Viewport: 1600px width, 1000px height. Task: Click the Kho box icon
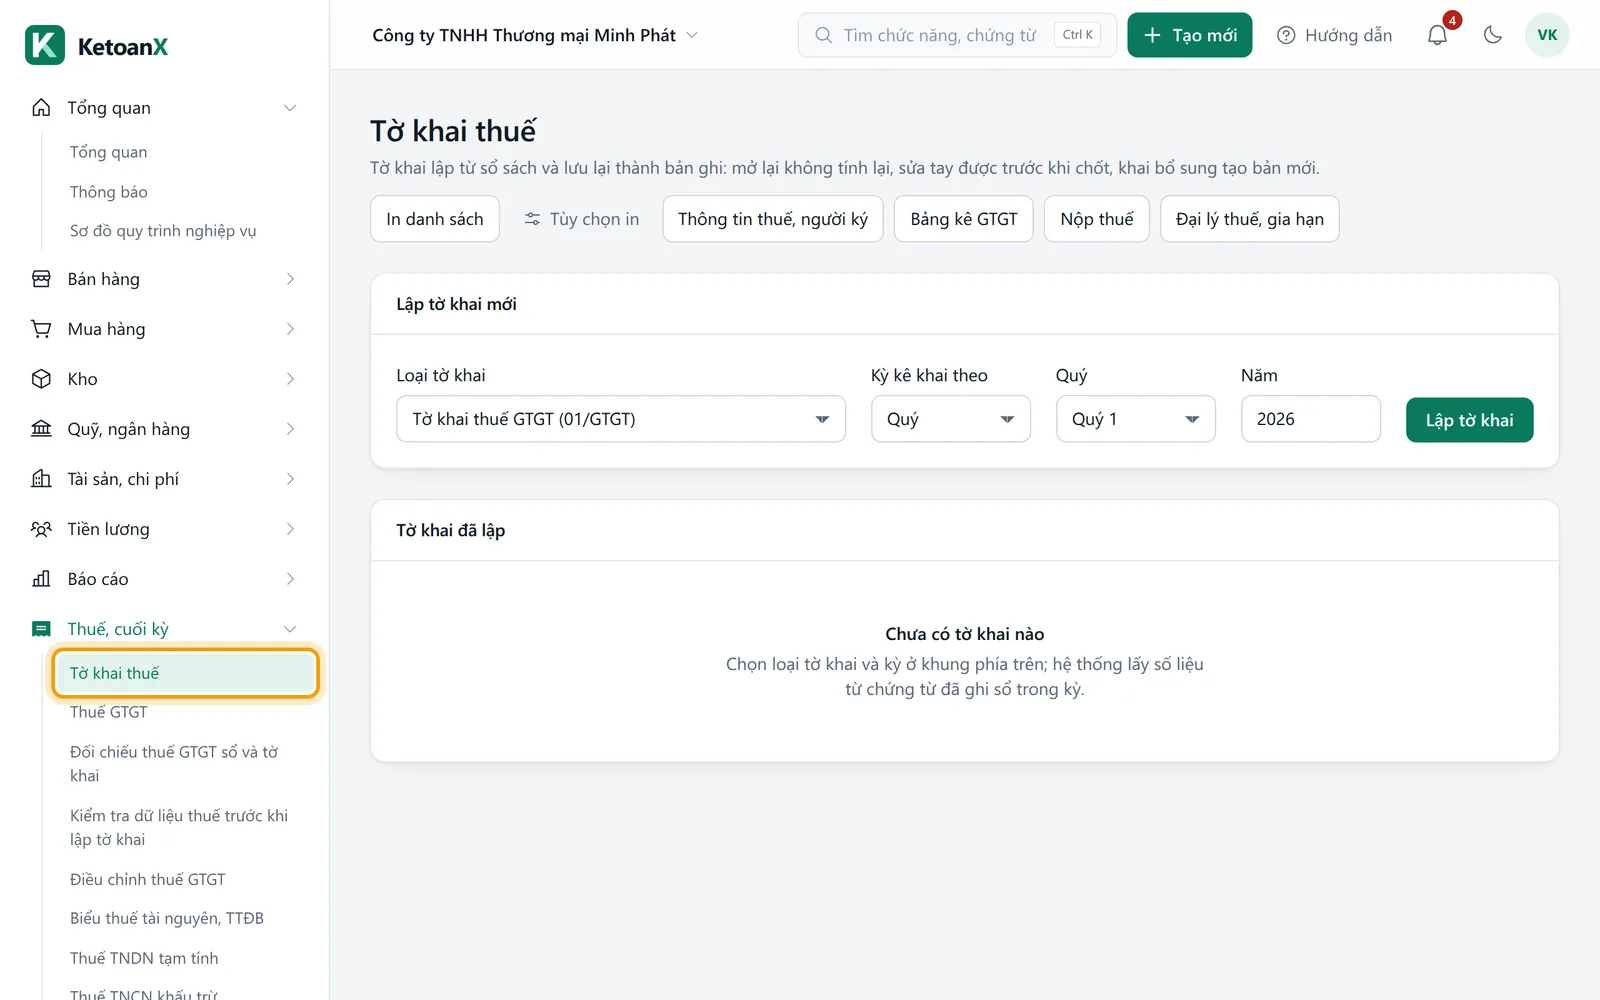coord(41,379)
